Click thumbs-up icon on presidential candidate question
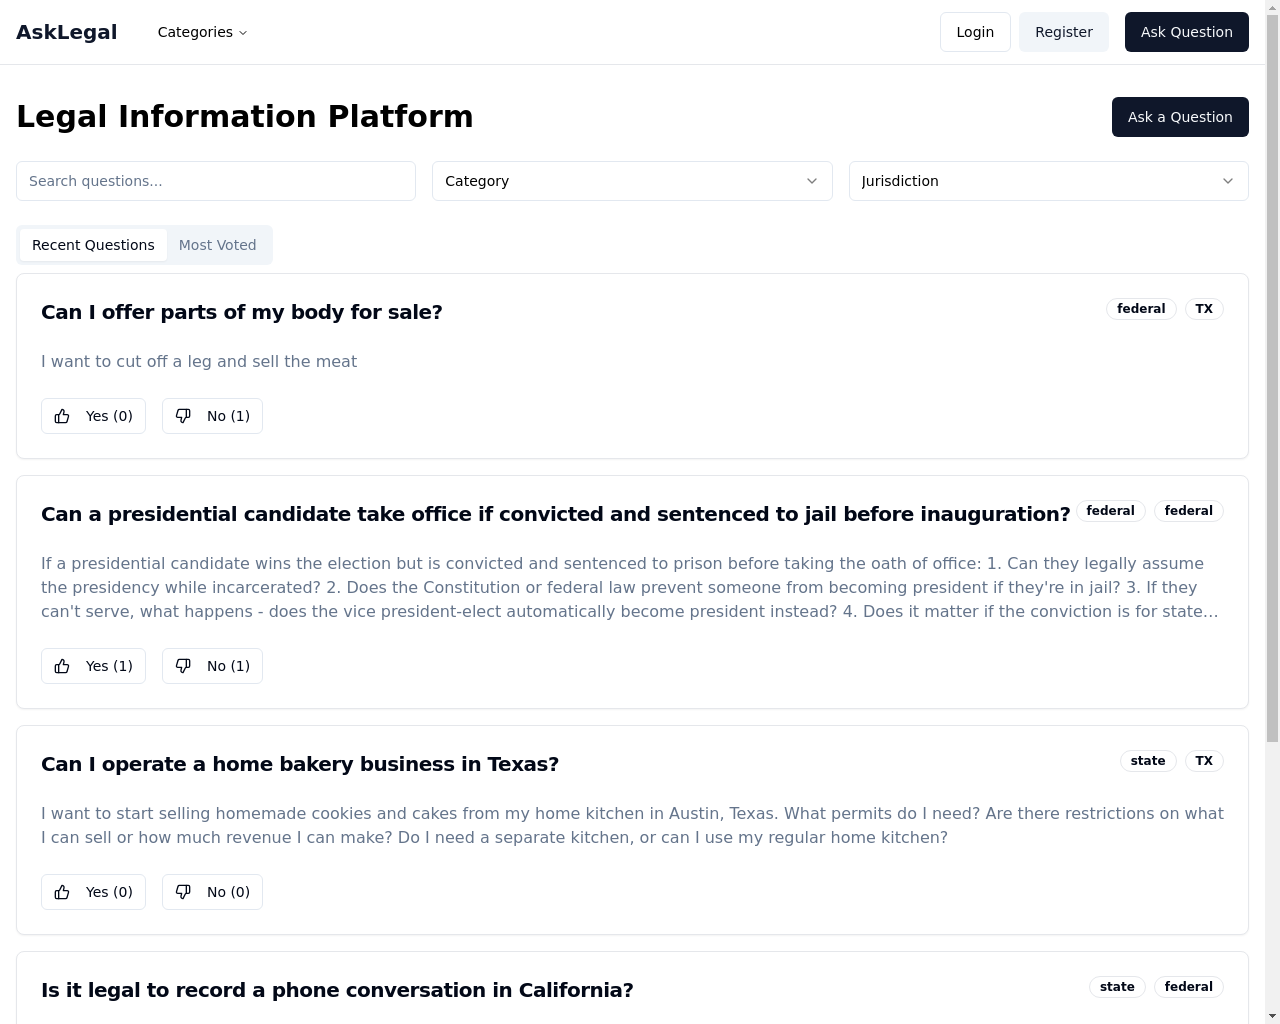 [x=62, y=666]
